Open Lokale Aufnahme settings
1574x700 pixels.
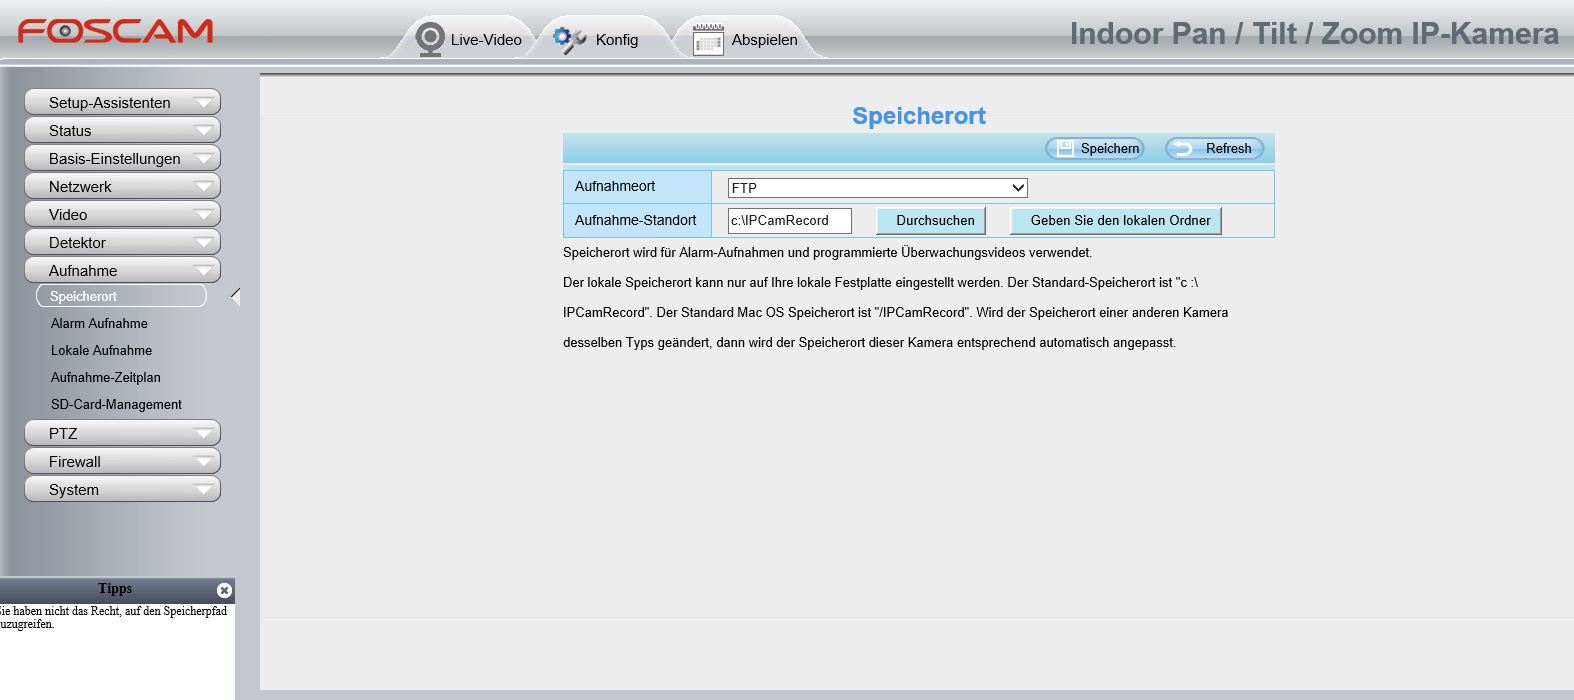click(101, 350)
